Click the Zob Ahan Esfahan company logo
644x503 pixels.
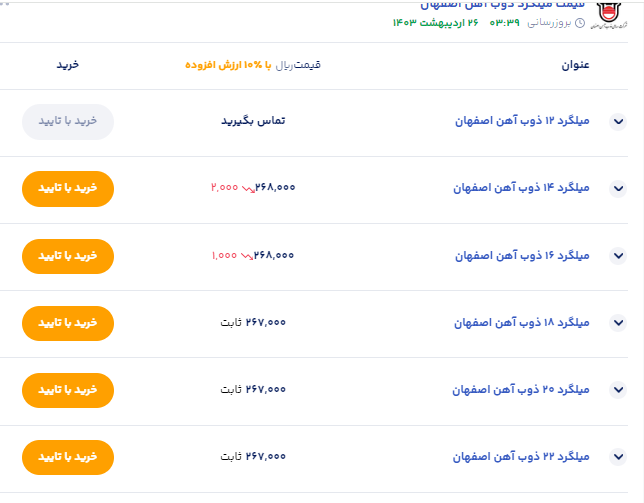[x=610, y=12]
